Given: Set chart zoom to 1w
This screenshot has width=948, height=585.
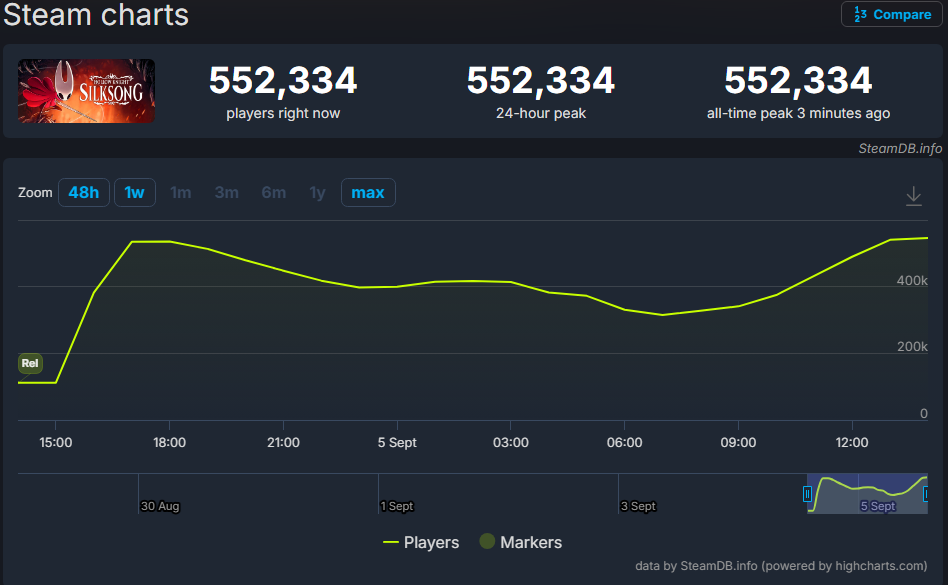Looking at the screenshot, I should (x=134, y=193).
